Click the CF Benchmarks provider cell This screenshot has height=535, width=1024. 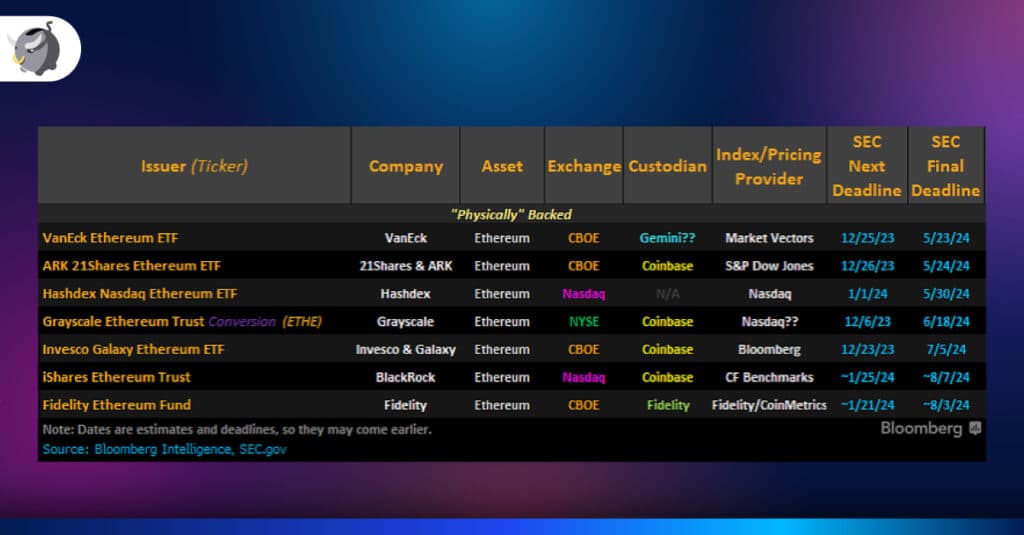tap(769, 377)
